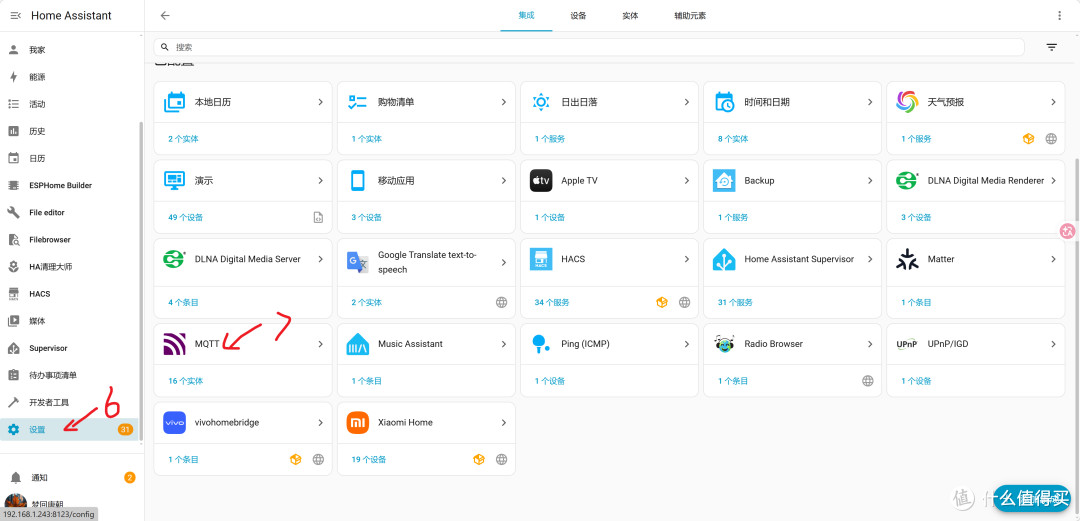The width and height of the screenshot is (1080, 521).
Task: Open the 34 个服务 link under HACS
Action: point(552,302)
